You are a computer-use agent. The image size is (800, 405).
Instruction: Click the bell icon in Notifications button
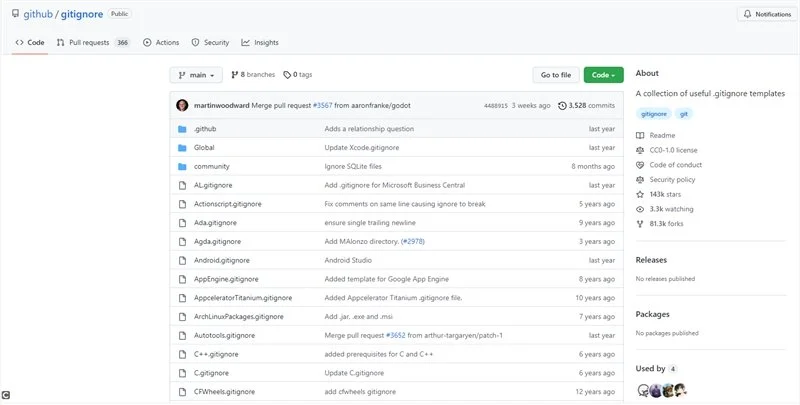point(747,15)
